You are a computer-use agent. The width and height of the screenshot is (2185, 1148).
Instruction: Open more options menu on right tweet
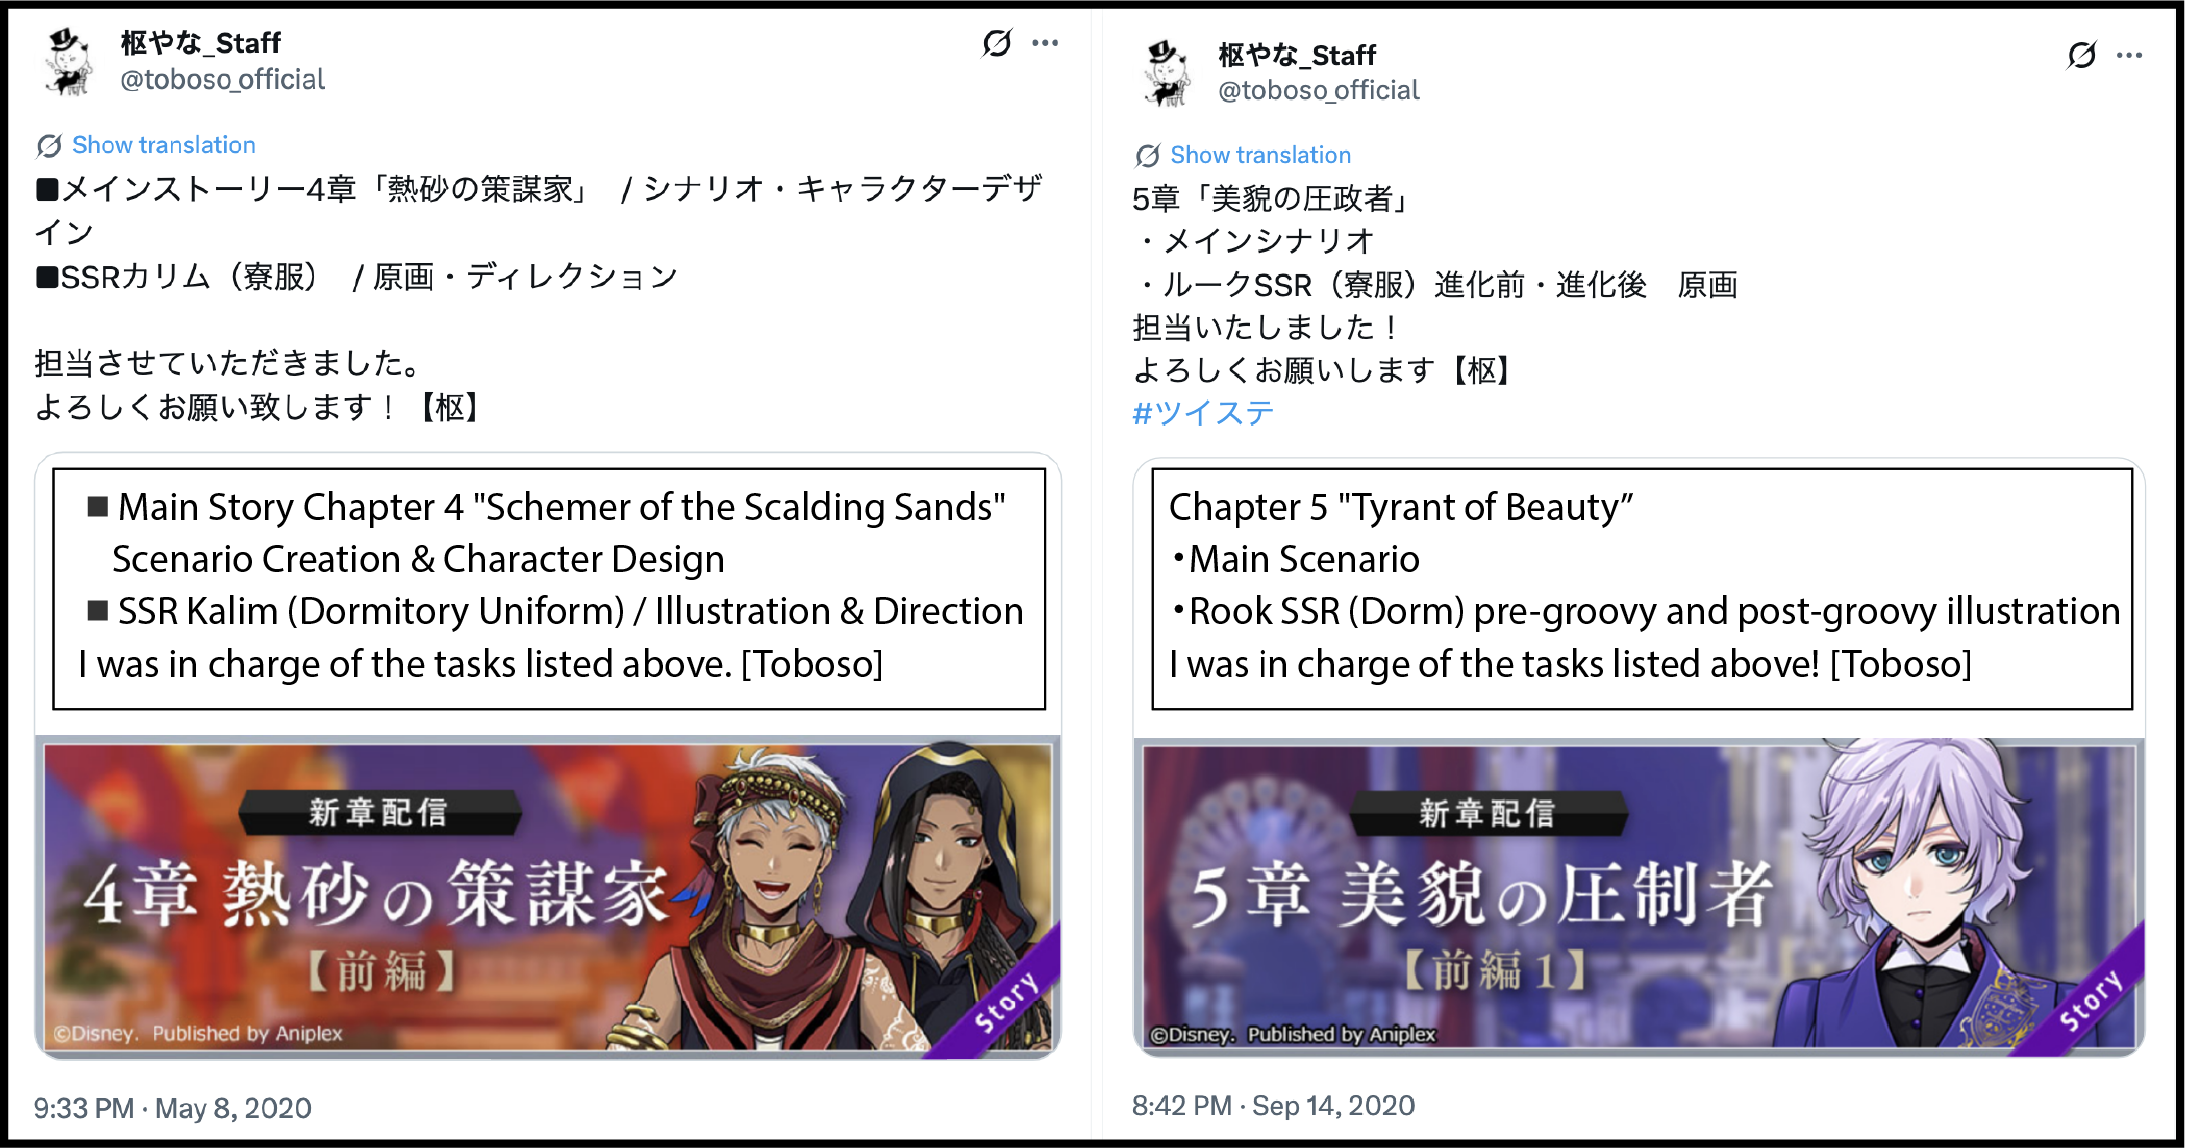(2129, 55)
